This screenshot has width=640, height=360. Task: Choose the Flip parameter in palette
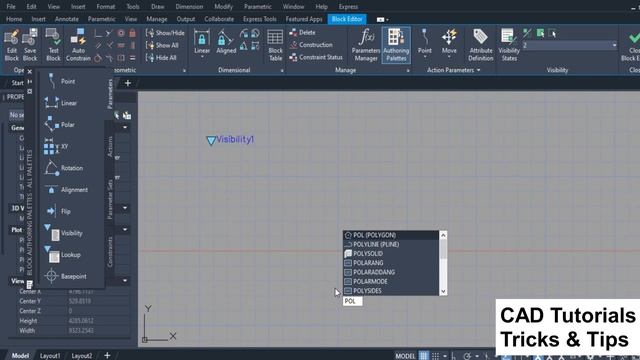point(58,211)
